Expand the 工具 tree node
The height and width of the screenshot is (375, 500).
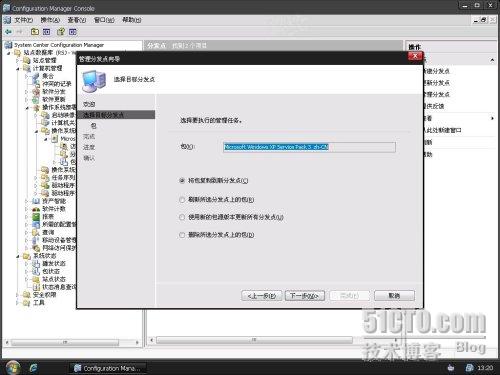[18, 303]
